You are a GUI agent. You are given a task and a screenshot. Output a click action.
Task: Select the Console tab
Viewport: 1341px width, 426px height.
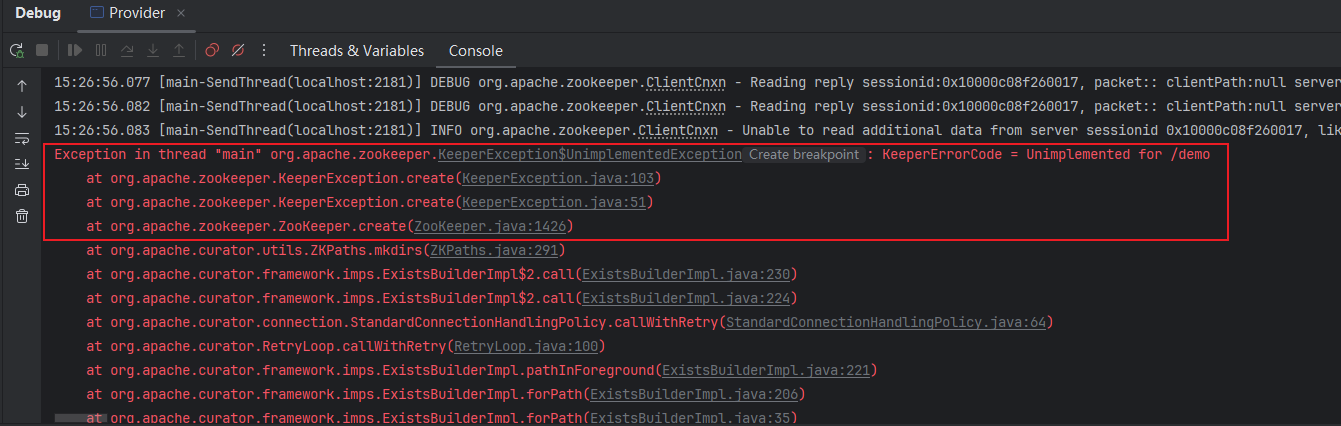coord(475,51)
